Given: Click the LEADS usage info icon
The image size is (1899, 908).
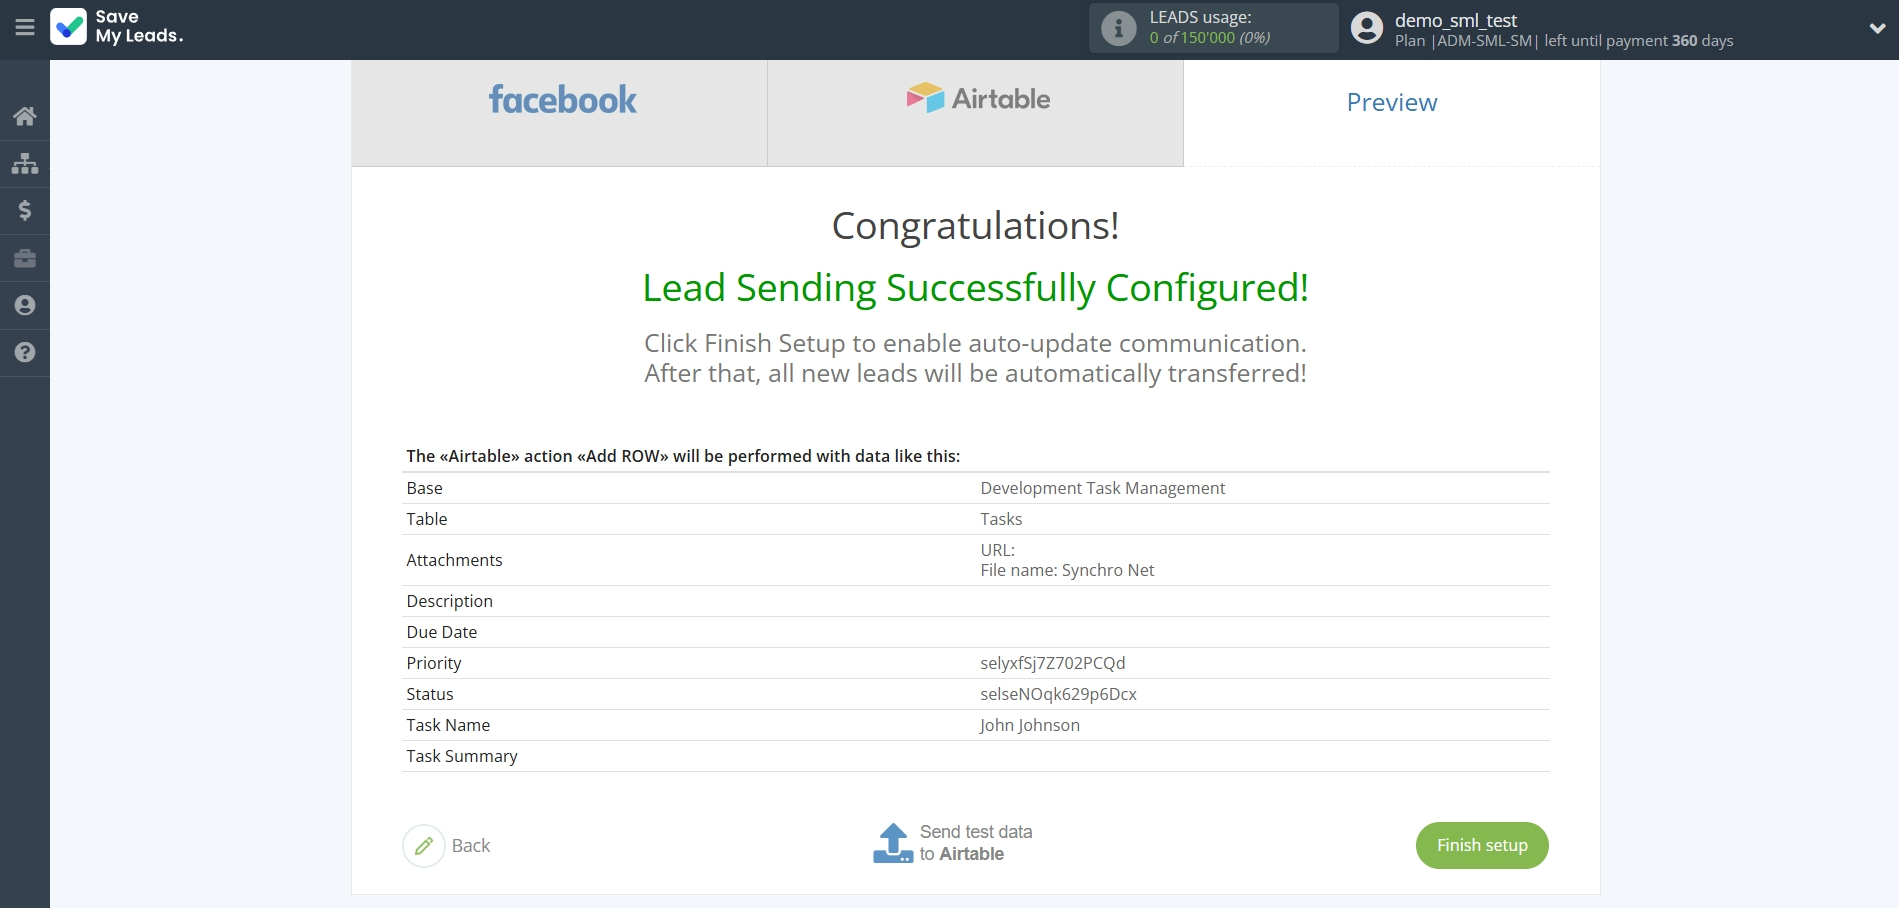Looking at the screenshot, I should [1118, 28].
